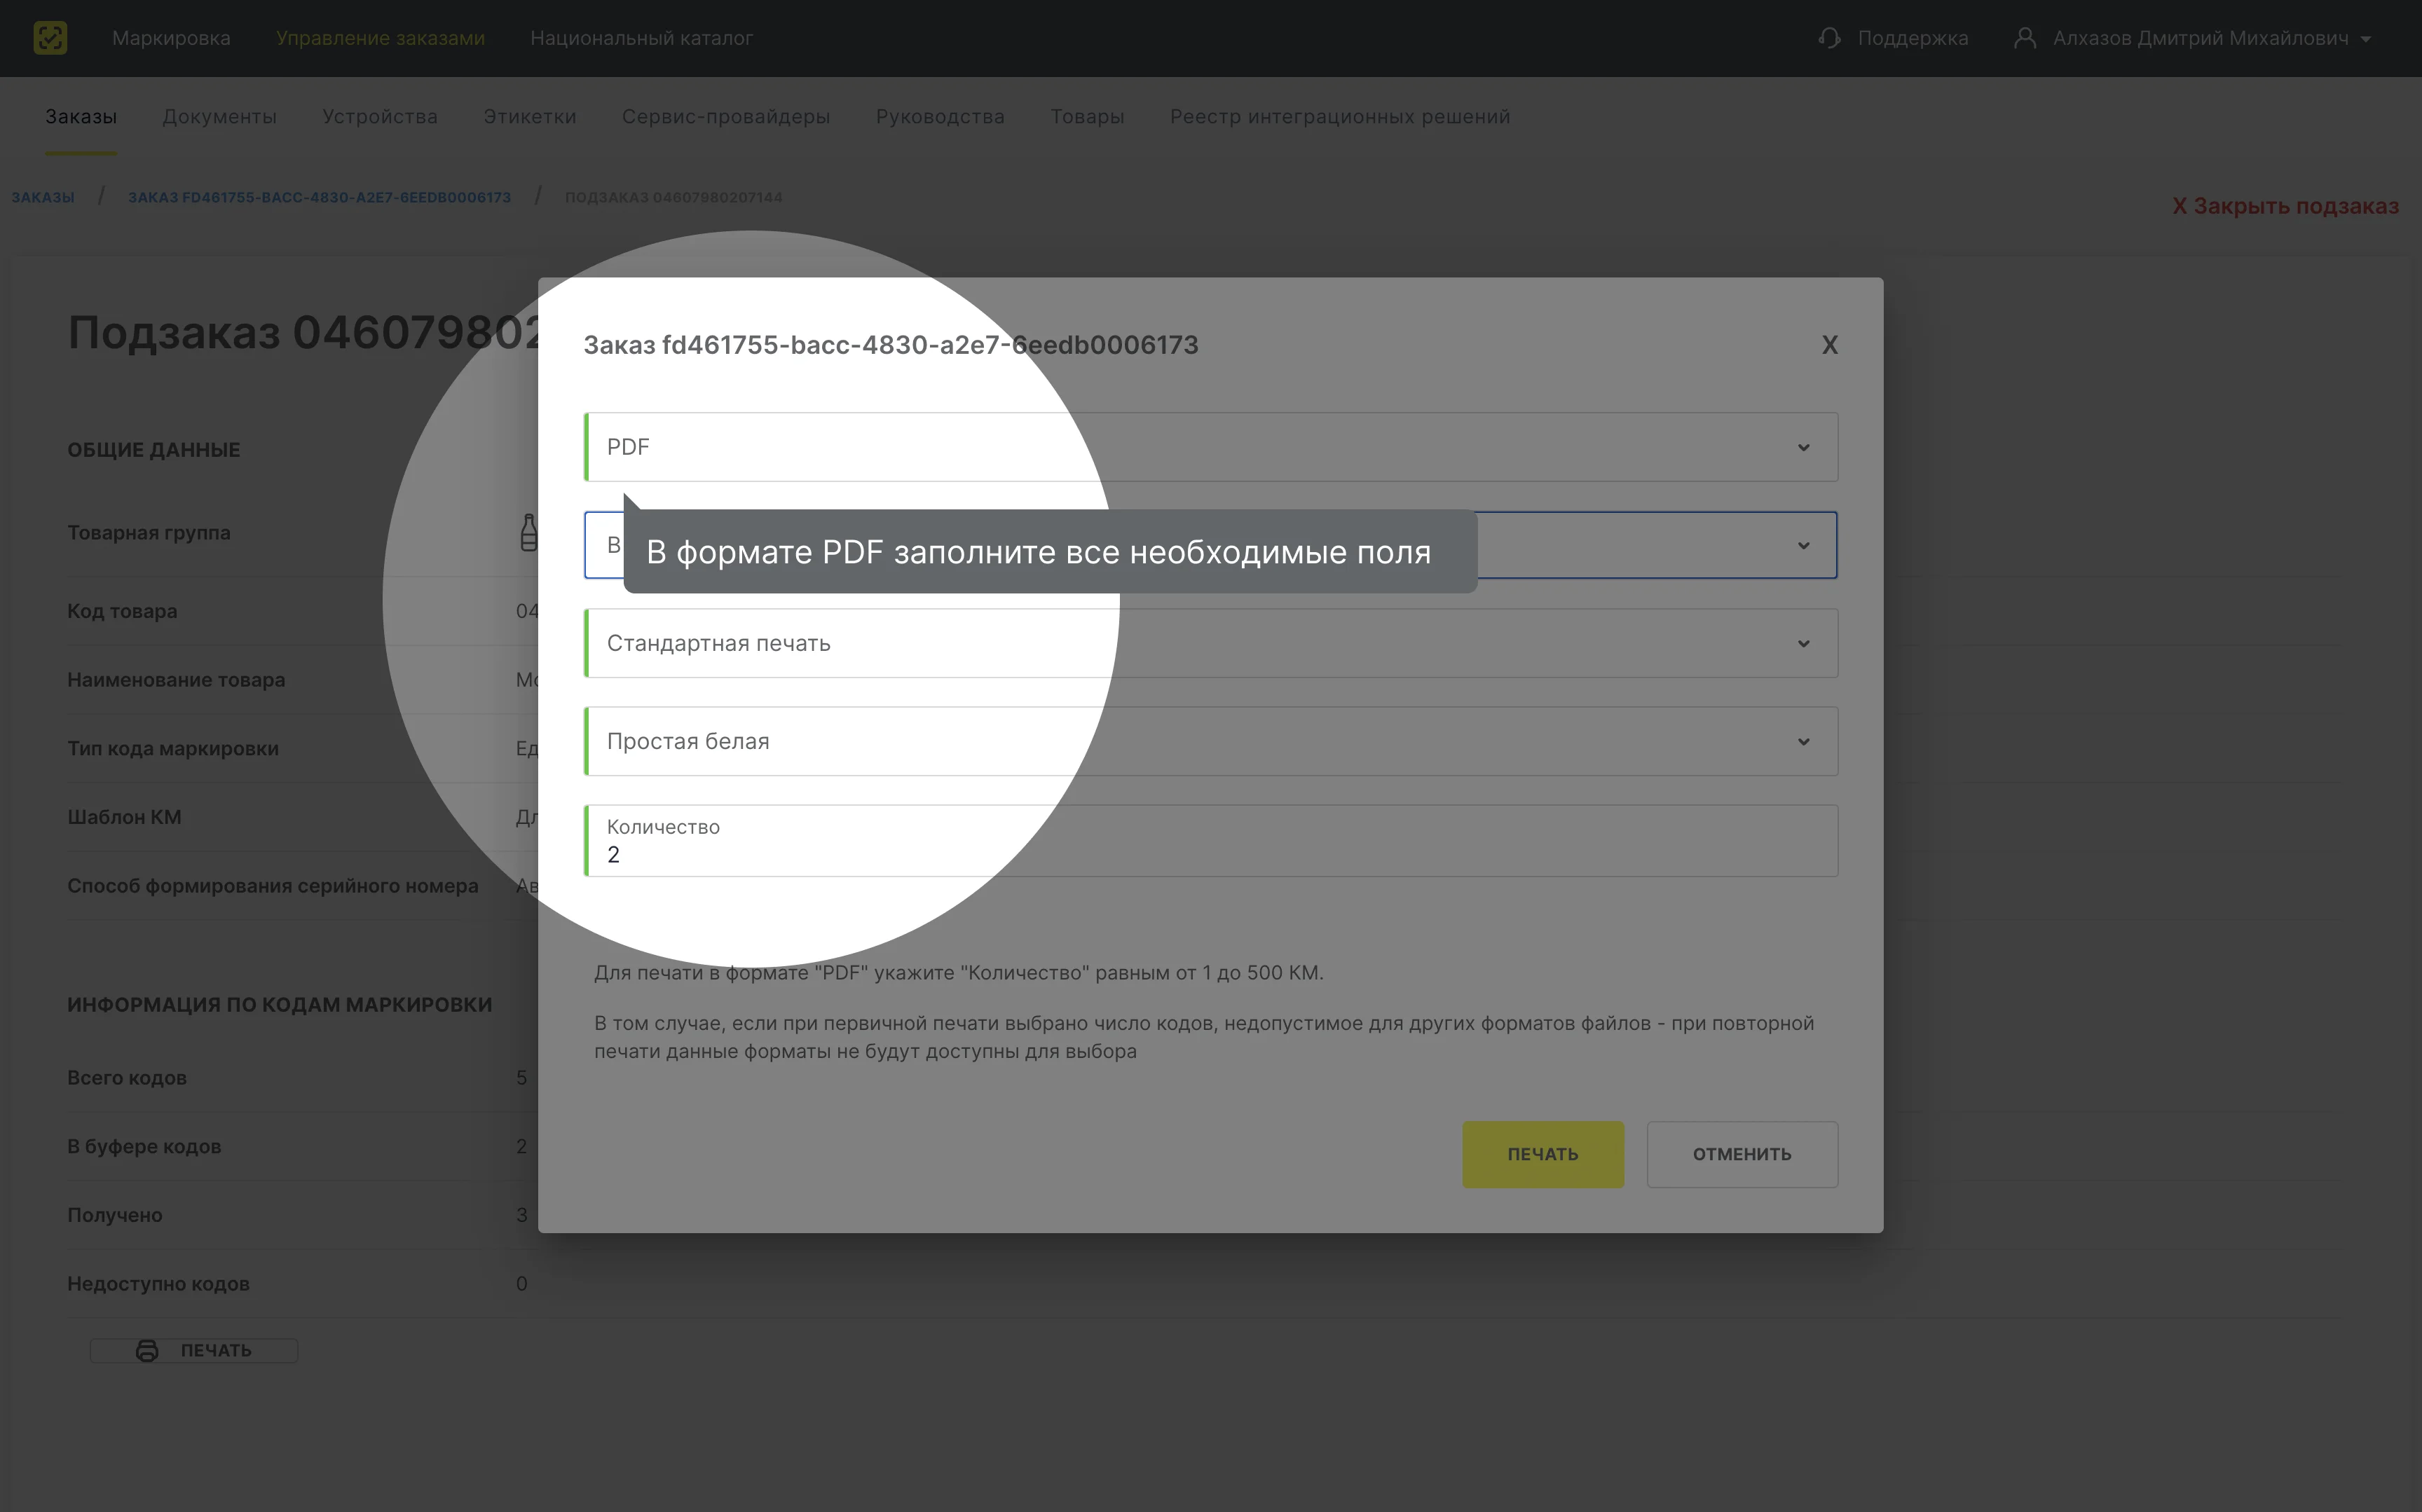Open the PDF format dropdown

(x=1210, y=447)
